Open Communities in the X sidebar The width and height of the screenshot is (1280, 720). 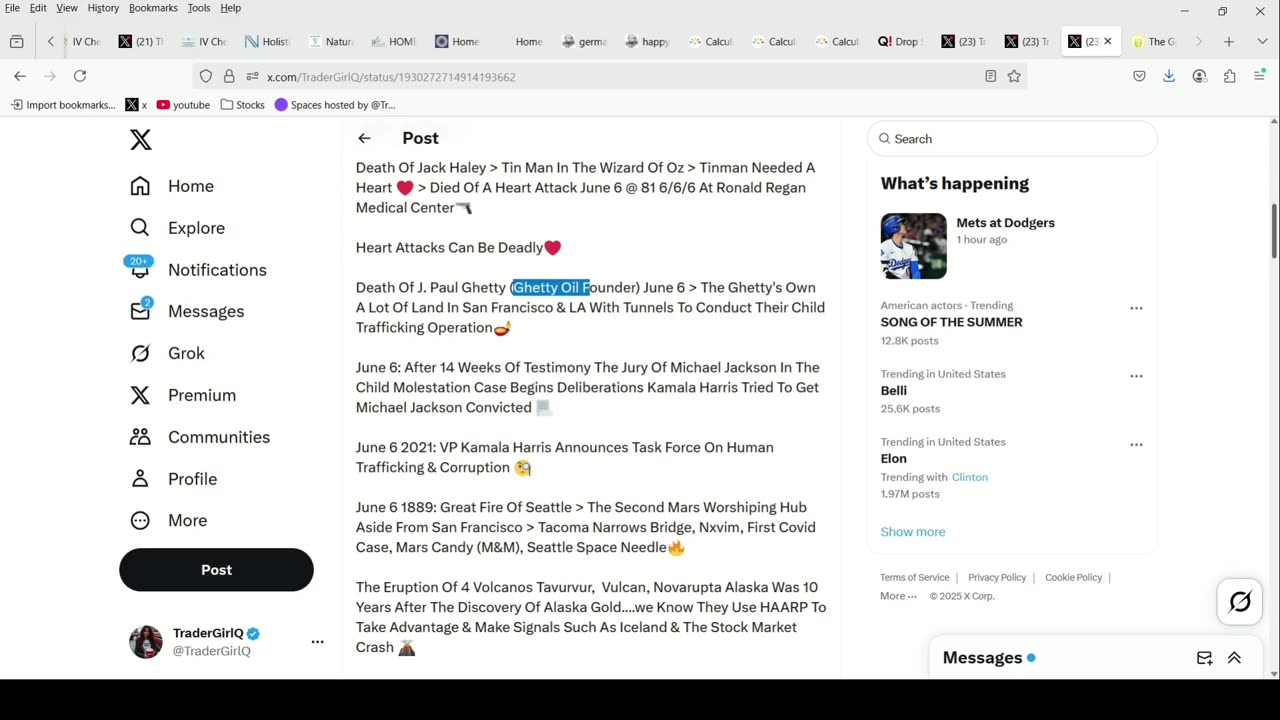coord(200,437)
